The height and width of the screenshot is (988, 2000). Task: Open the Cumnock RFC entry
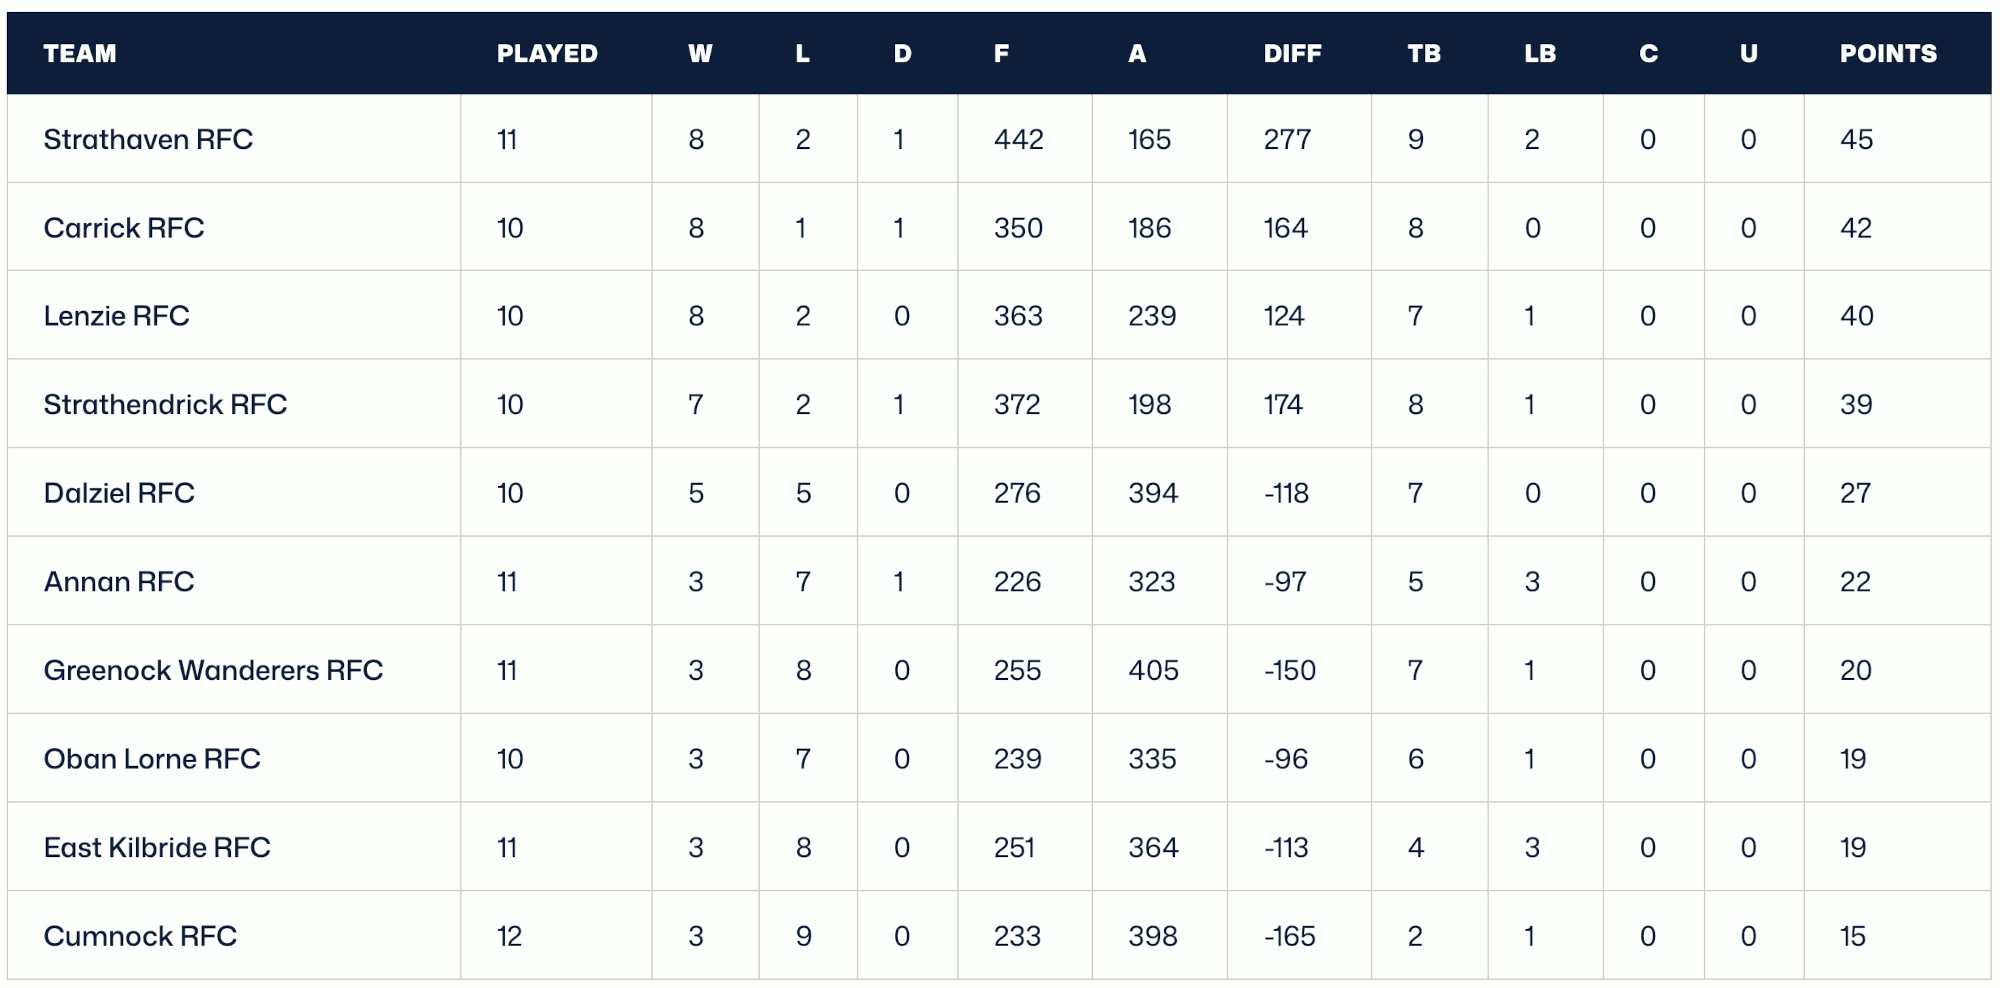click(140, 936)
